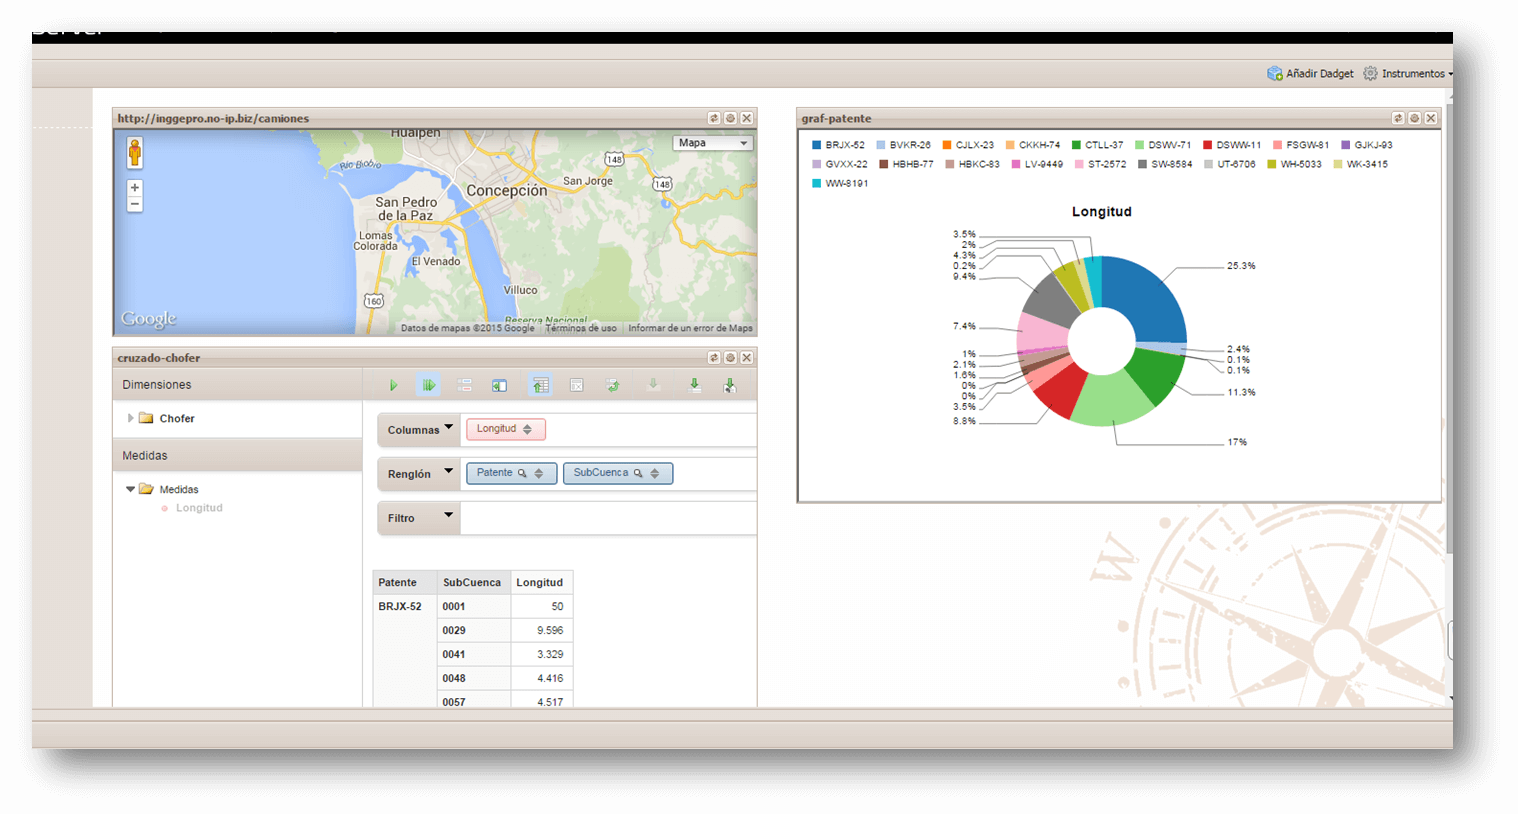Zoom out on the map
1518x814 pixels.
pos(135,204)
